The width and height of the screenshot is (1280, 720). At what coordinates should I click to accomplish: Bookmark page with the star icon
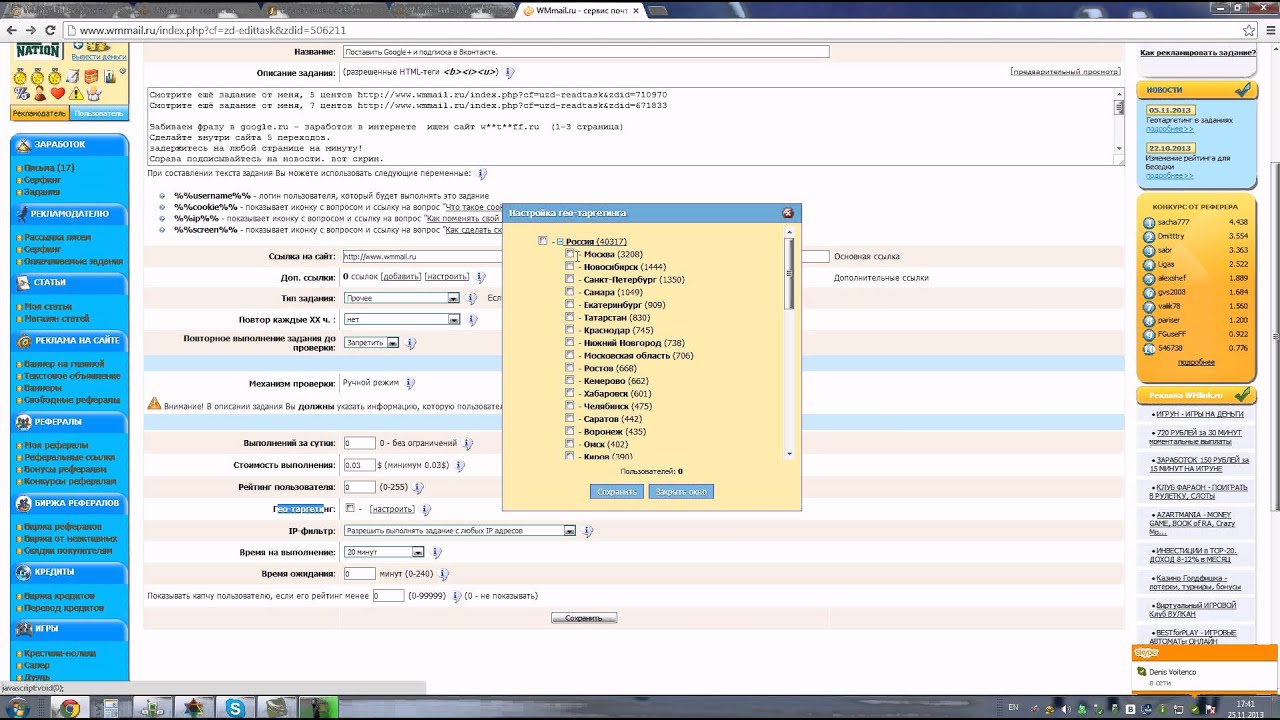click(1249, 30)
